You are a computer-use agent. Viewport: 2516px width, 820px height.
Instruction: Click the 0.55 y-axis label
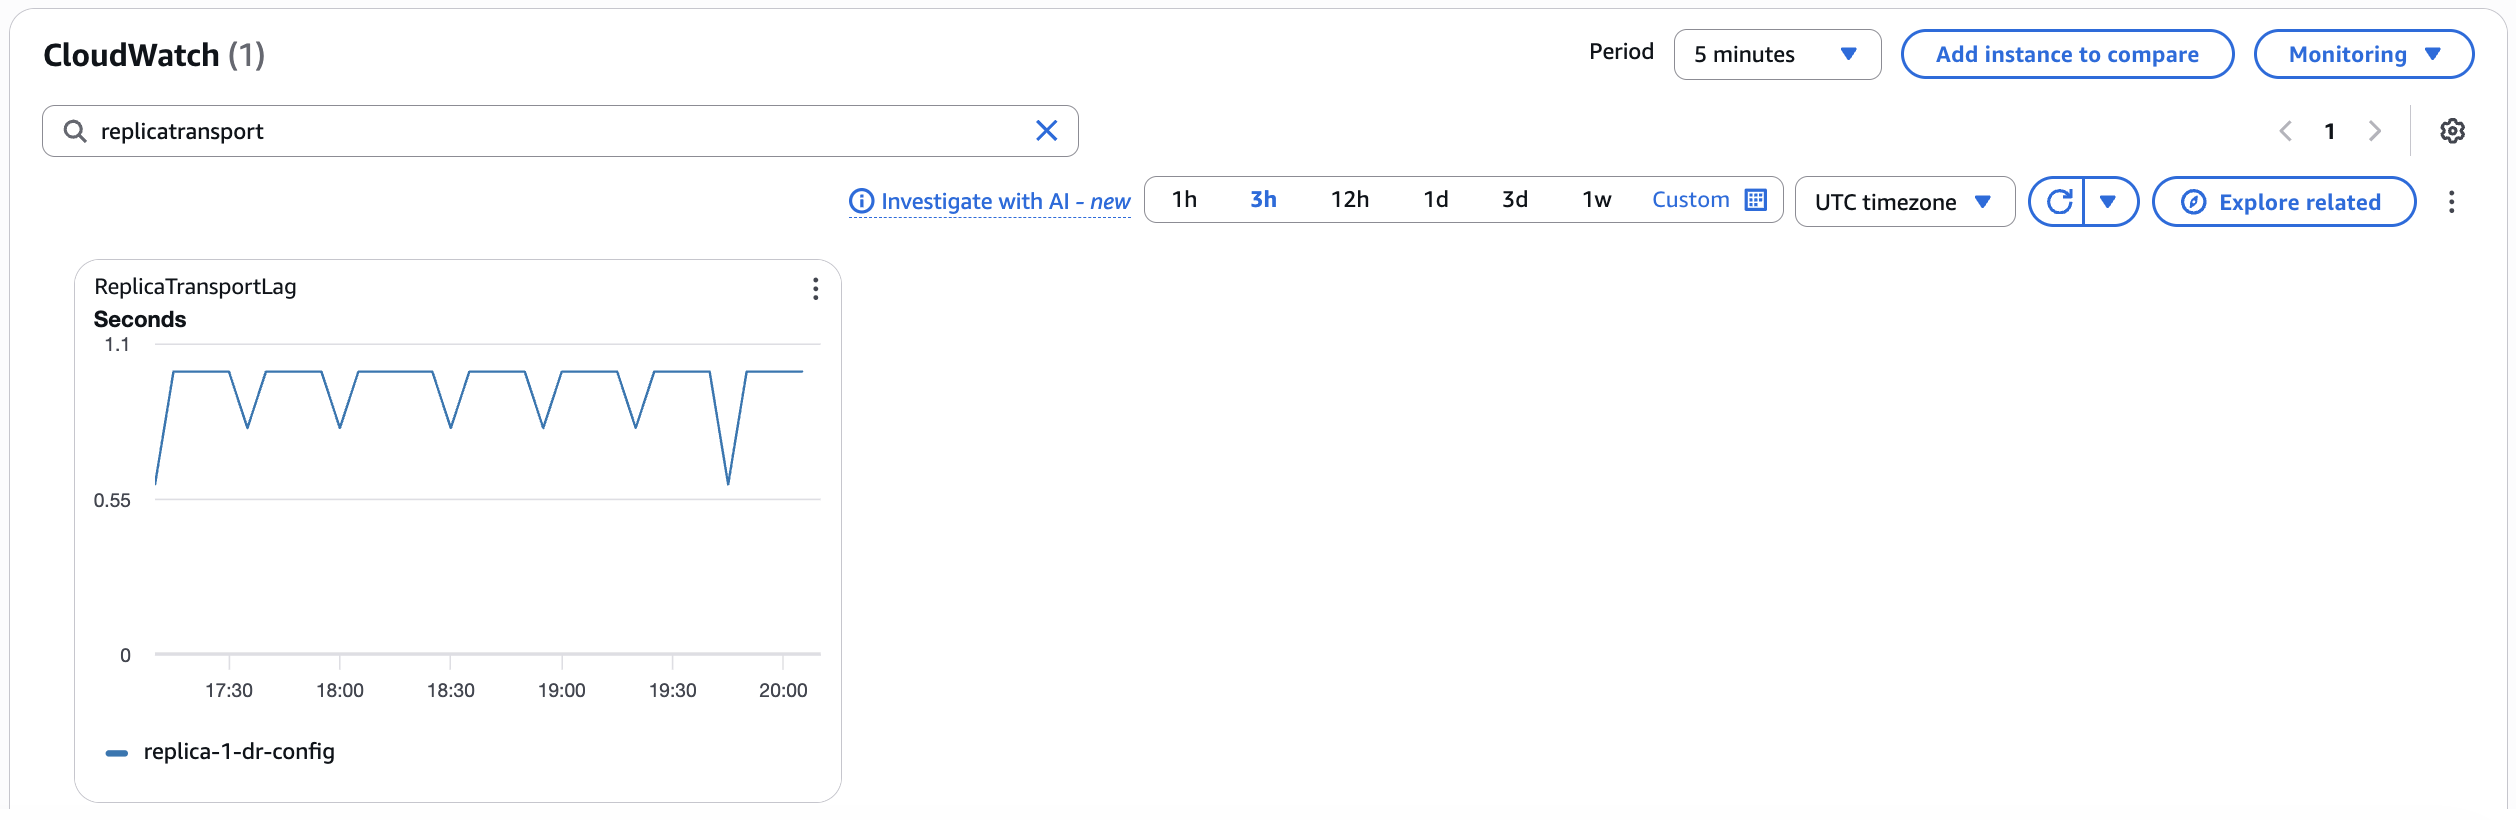[112, 501]
